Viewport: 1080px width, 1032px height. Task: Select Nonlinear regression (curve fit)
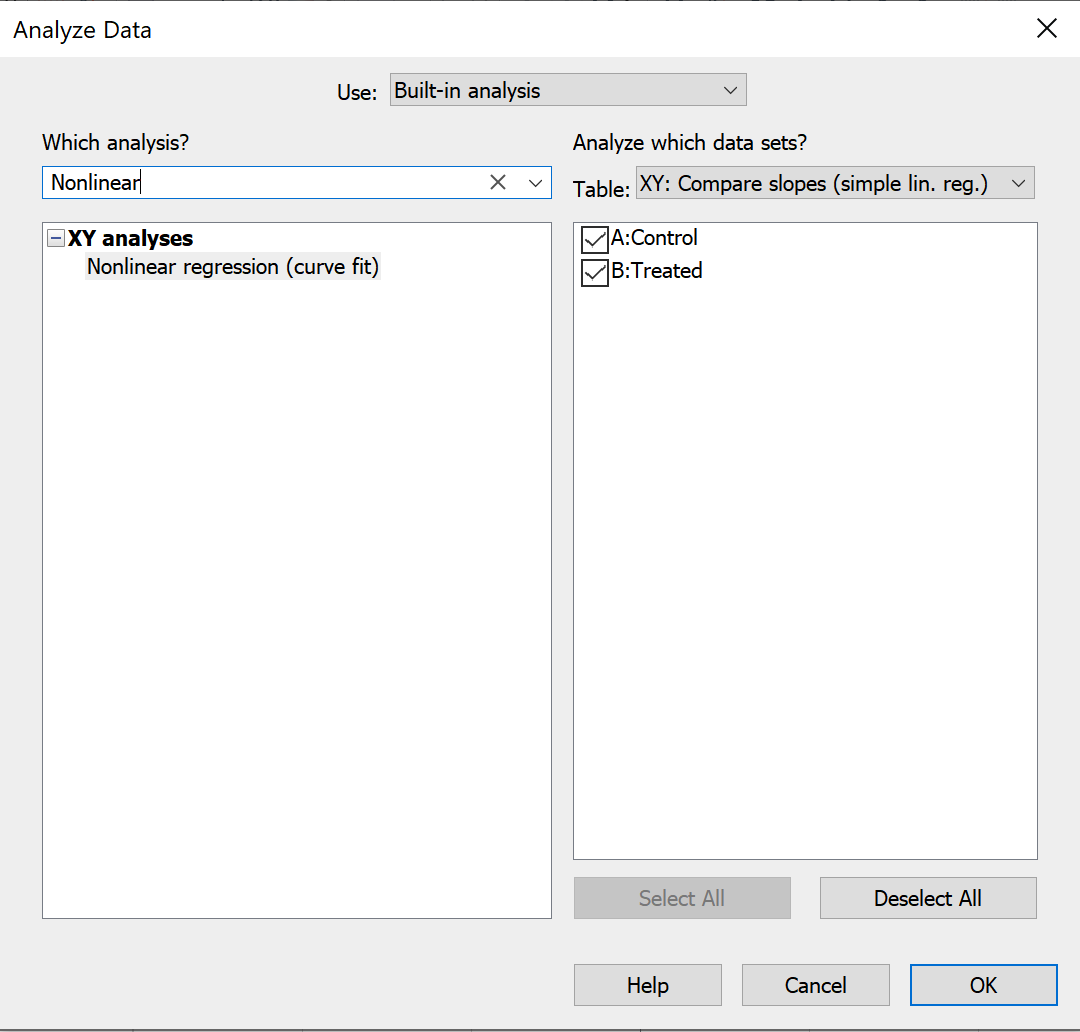point(233,267)
